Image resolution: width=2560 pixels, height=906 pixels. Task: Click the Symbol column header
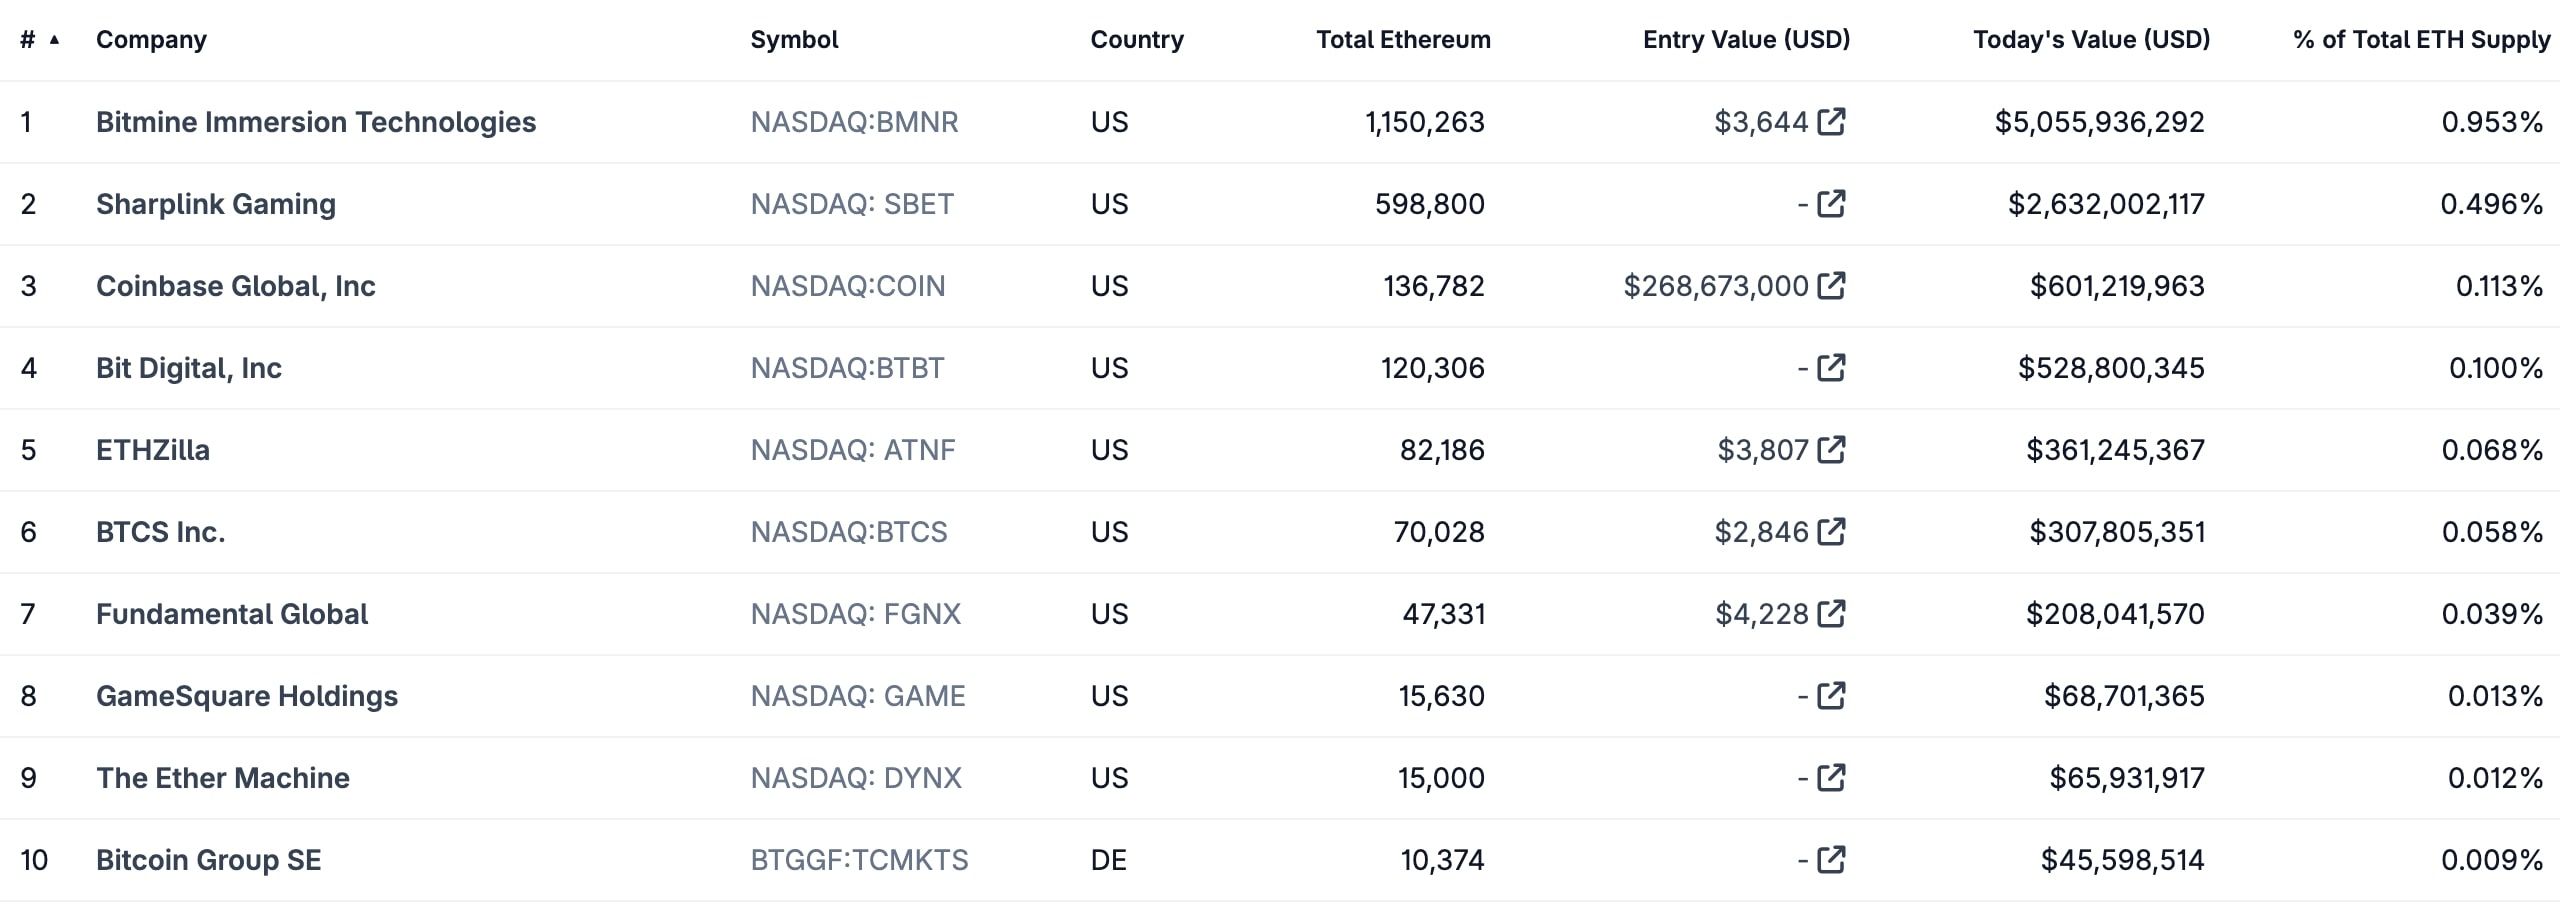[x=794, y=40]
